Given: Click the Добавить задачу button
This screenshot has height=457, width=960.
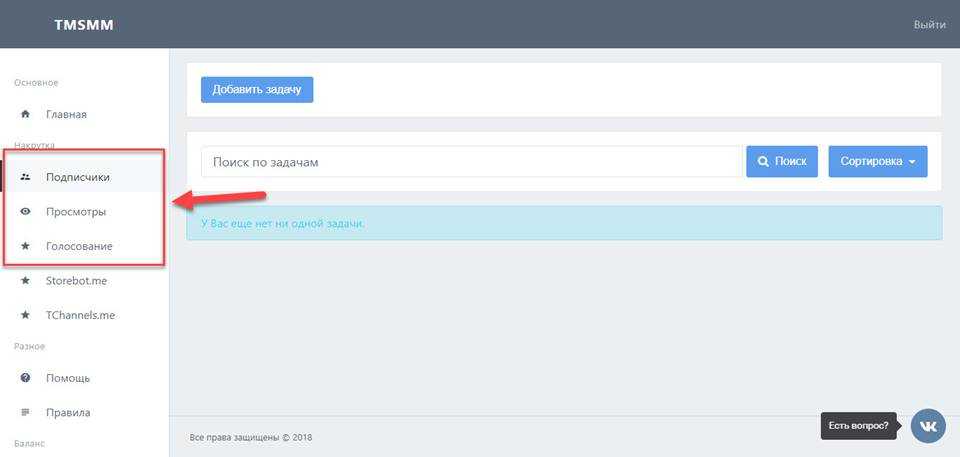Looking at the screenshot, I should (257, 89).
